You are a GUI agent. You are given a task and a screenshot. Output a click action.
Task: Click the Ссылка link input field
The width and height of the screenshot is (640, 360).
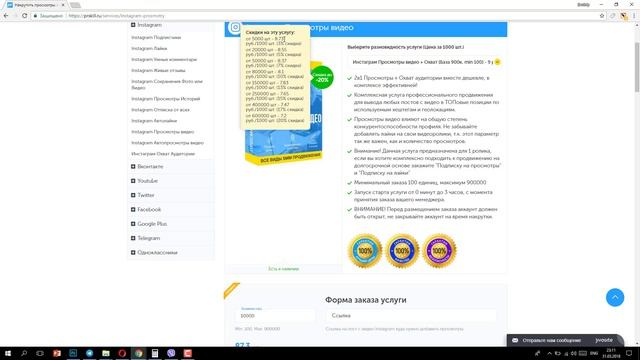pyautogui.click(x=411, y=316)
